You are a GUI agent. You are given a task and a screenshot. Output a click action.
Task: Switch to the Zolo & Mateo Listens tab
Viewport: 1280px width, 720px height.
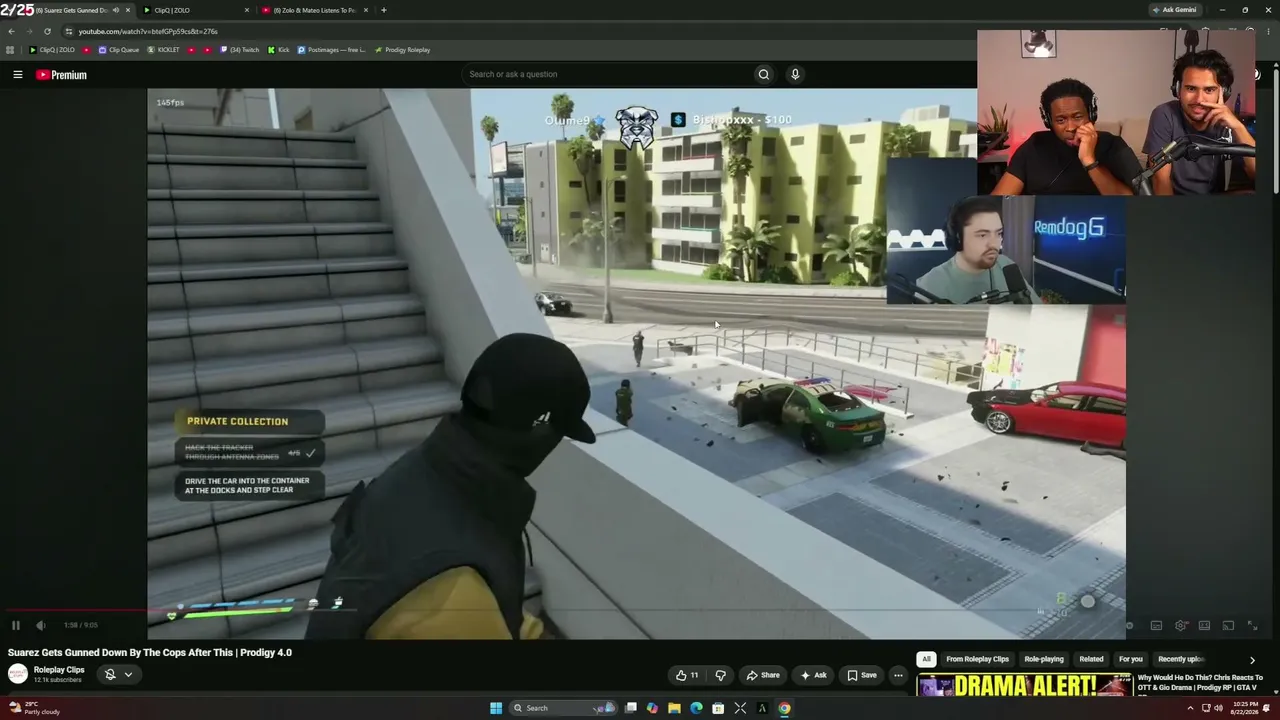(314, 10)
